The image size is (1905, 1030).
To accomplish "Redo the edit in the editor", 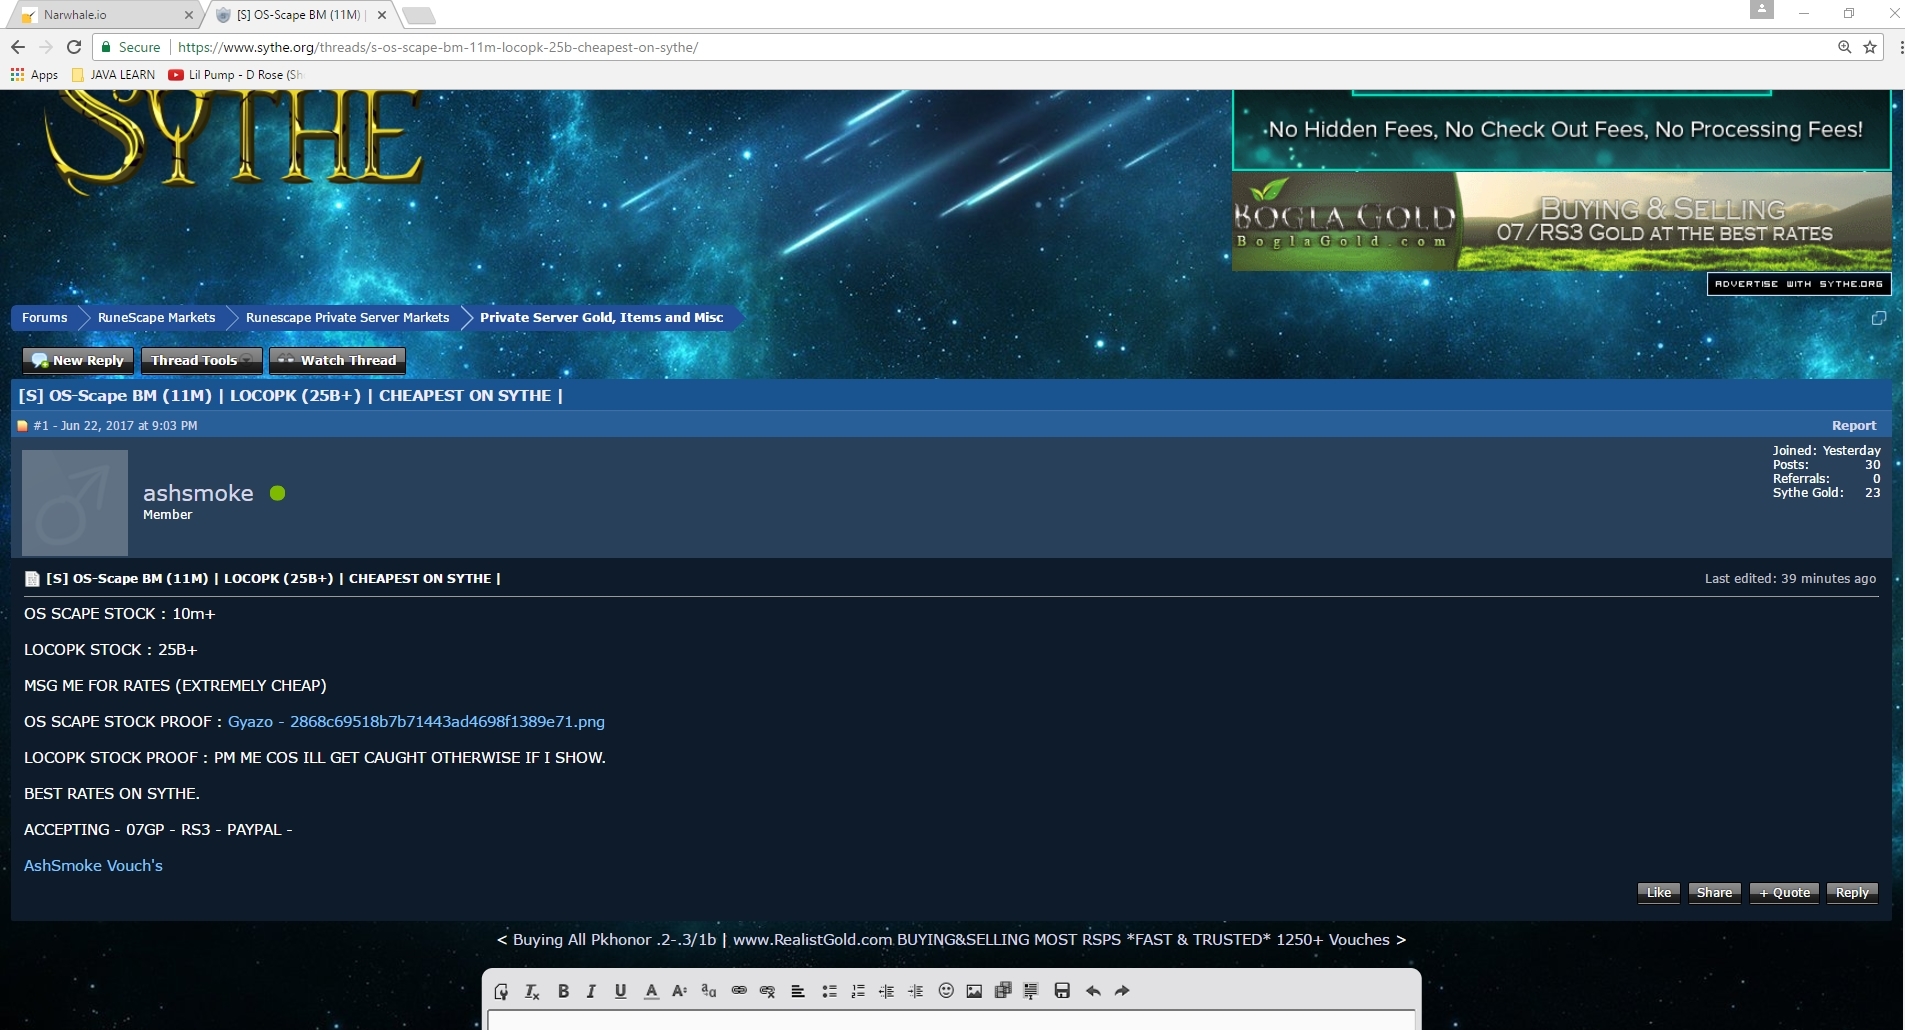I will 1122,991.
